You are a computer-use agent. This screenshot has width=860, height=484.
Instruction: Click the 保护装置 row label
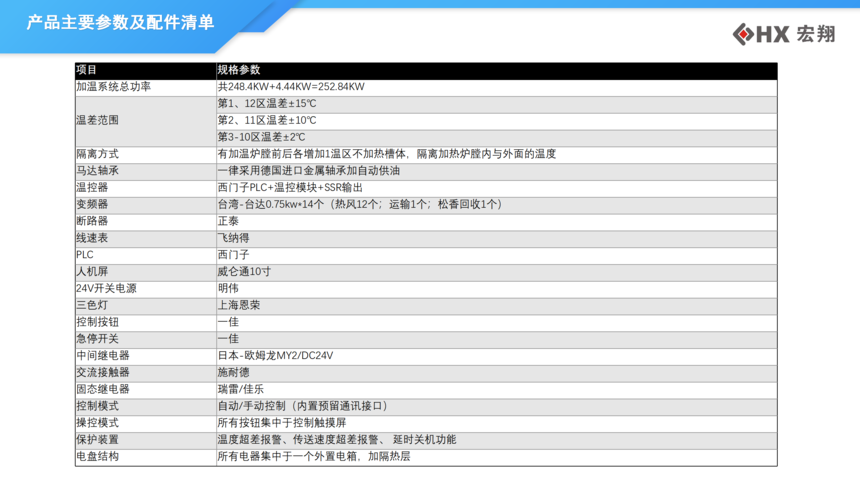(x=98, y=440)
